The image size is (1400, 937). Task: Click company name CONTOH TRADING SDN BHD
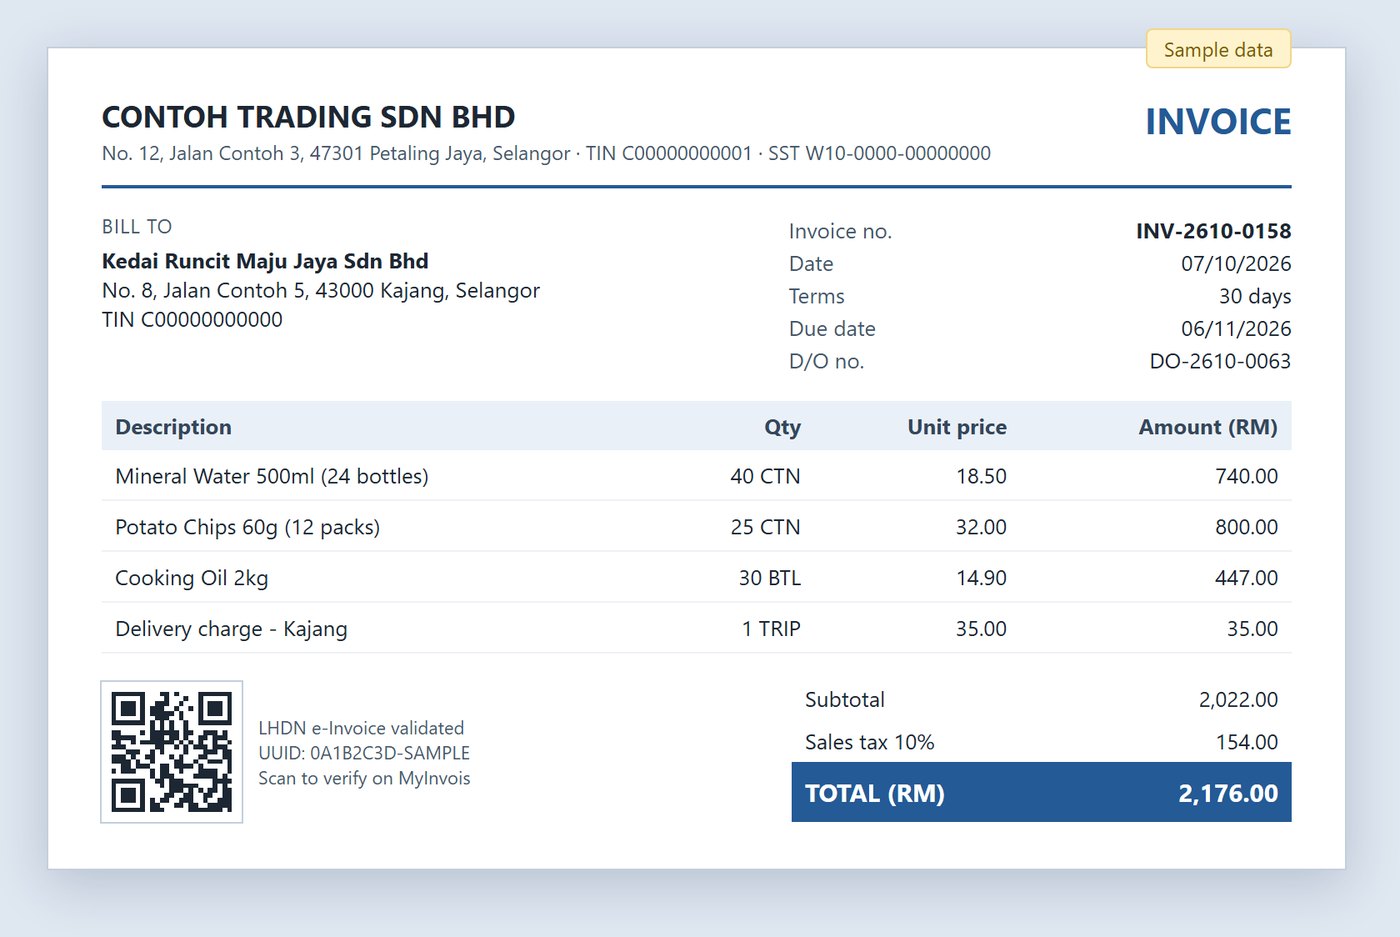coord(308,117)
